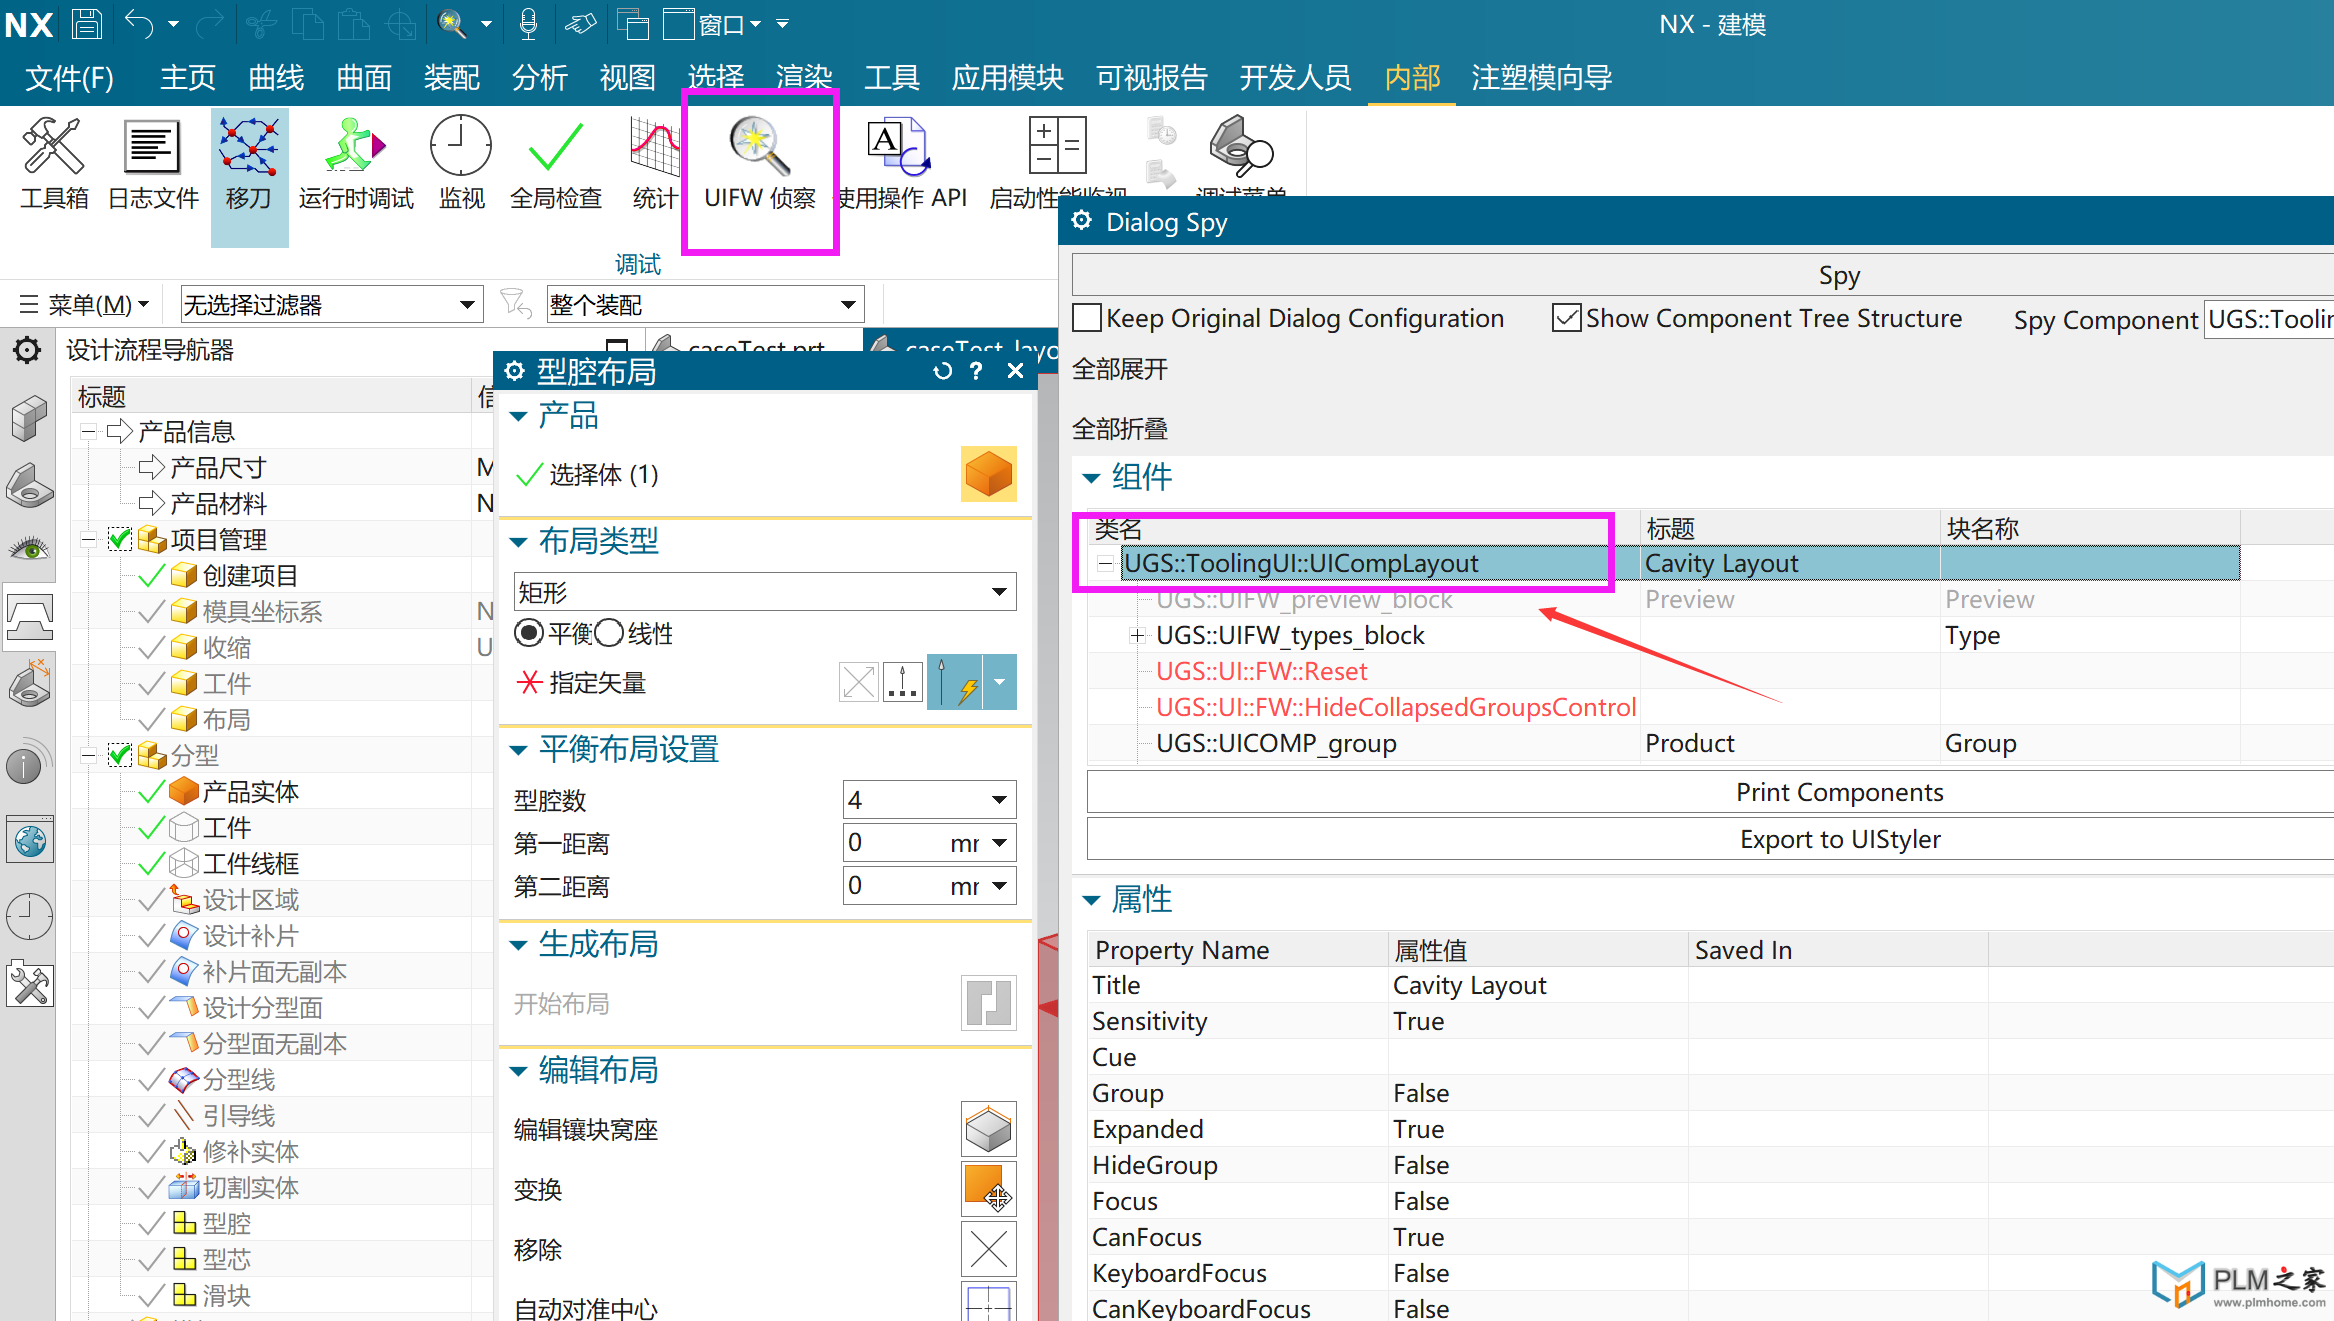2334x1321 pixels.
Task: Click 全部折叠 collapse all
Action: (1120, 429)
